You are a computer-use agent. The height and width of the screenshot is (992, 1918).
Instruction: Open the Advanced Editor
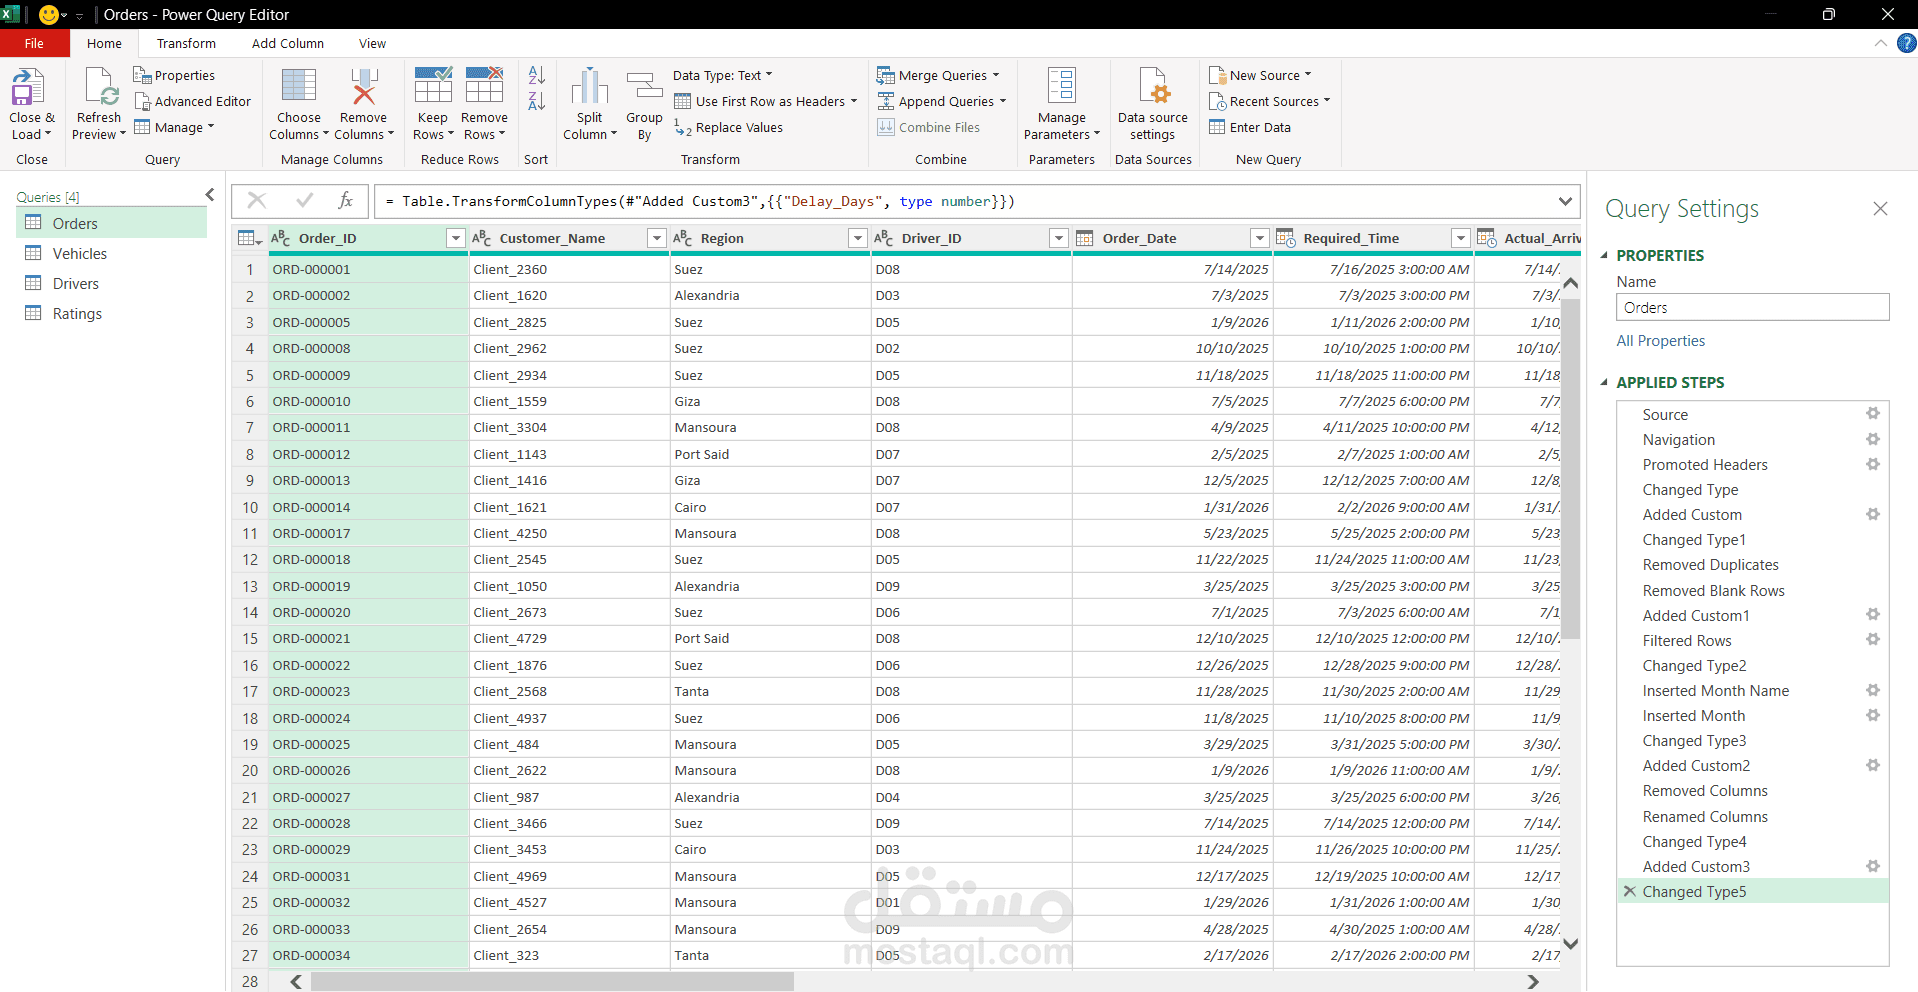[x=192, y=101]
